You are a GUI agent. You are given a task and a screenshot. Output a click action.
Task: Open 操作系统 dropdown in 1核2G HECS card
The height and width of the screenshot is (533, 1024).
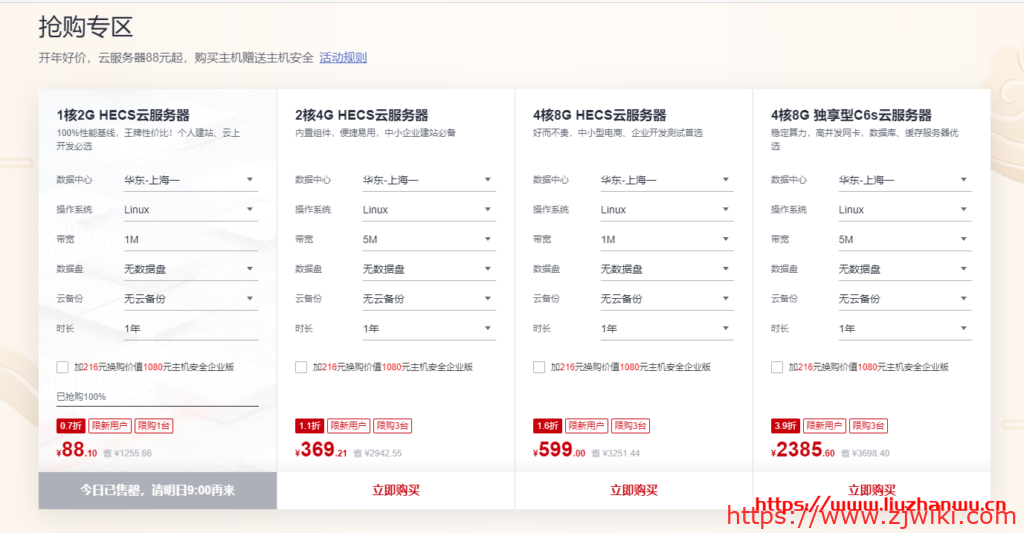(x=191, y=210)
